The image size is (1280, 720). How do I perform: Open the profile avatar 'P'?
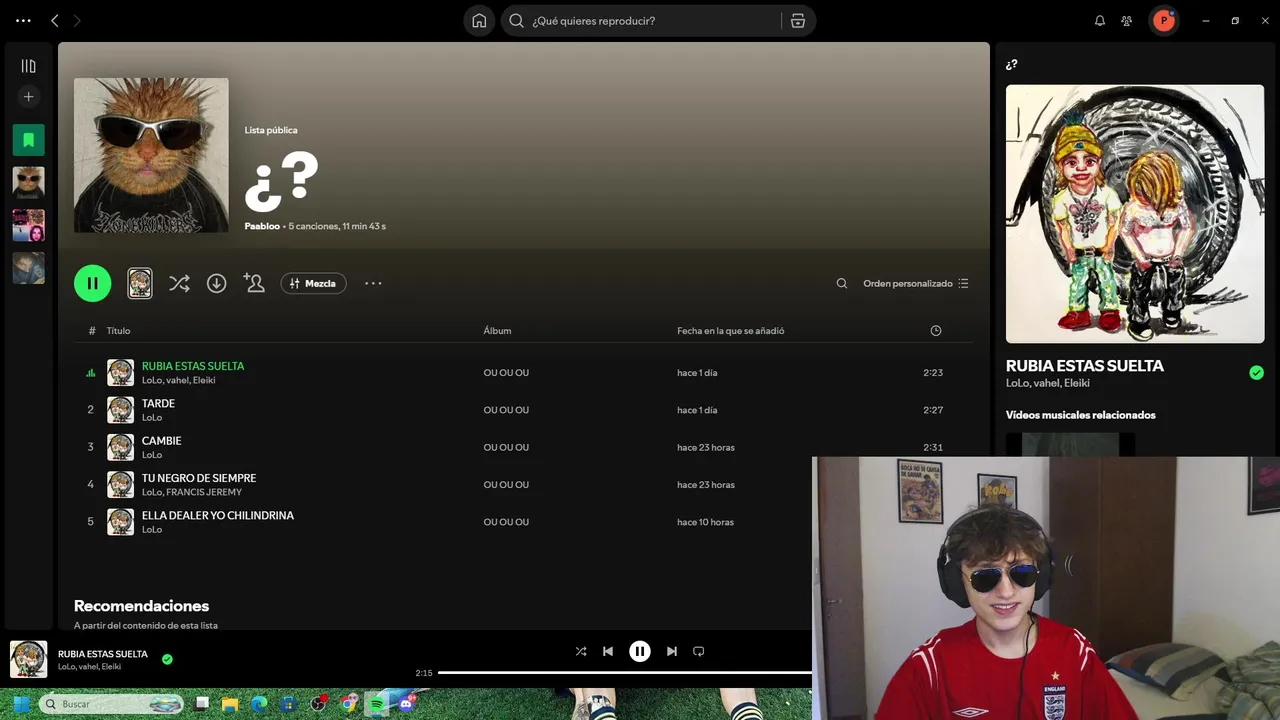[x=1163, y=20]
